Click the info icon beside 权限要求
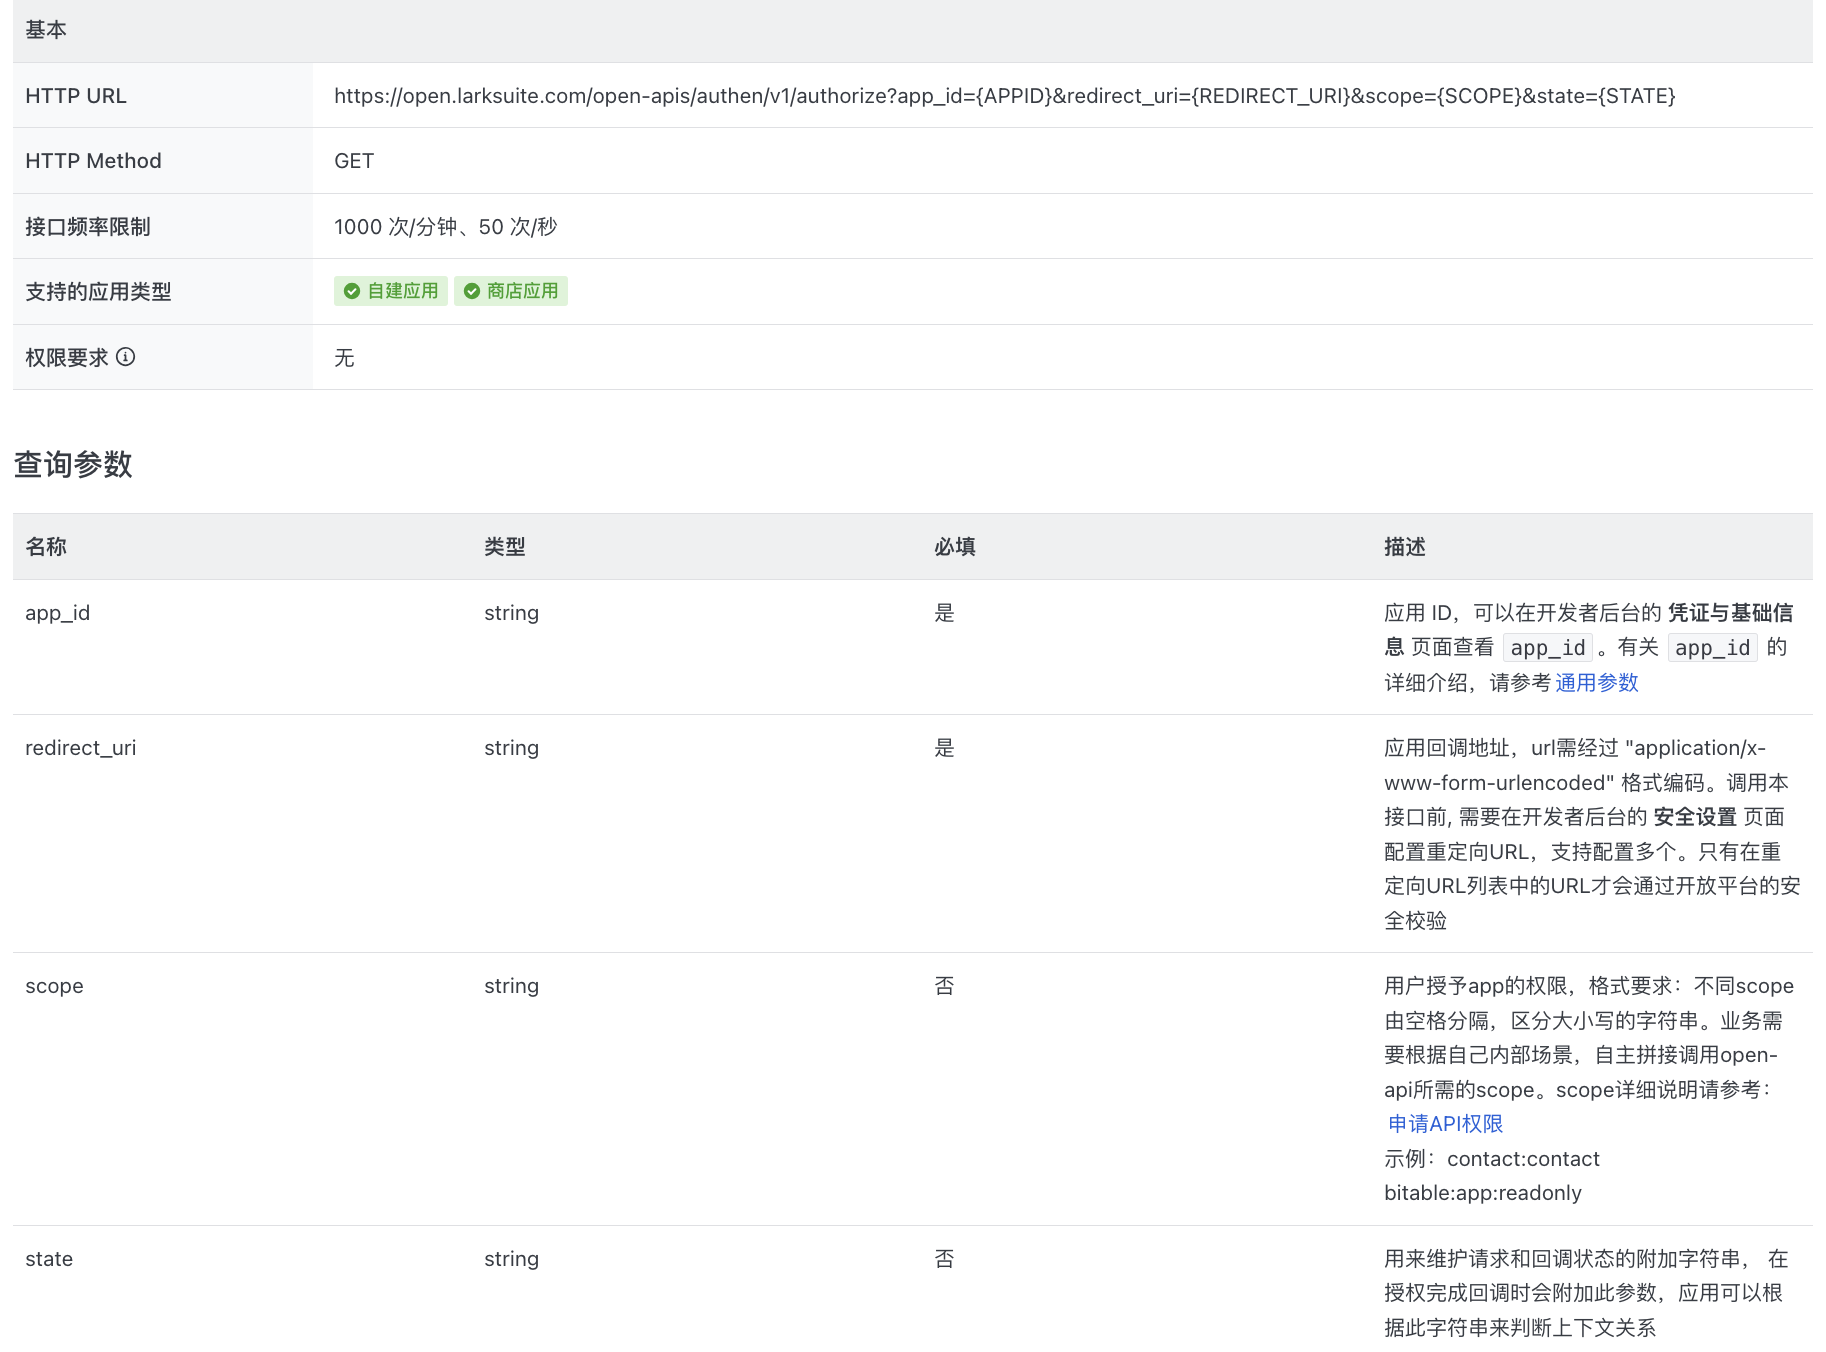This screenshot has width=1826, height=1352. tap(126, 357)
